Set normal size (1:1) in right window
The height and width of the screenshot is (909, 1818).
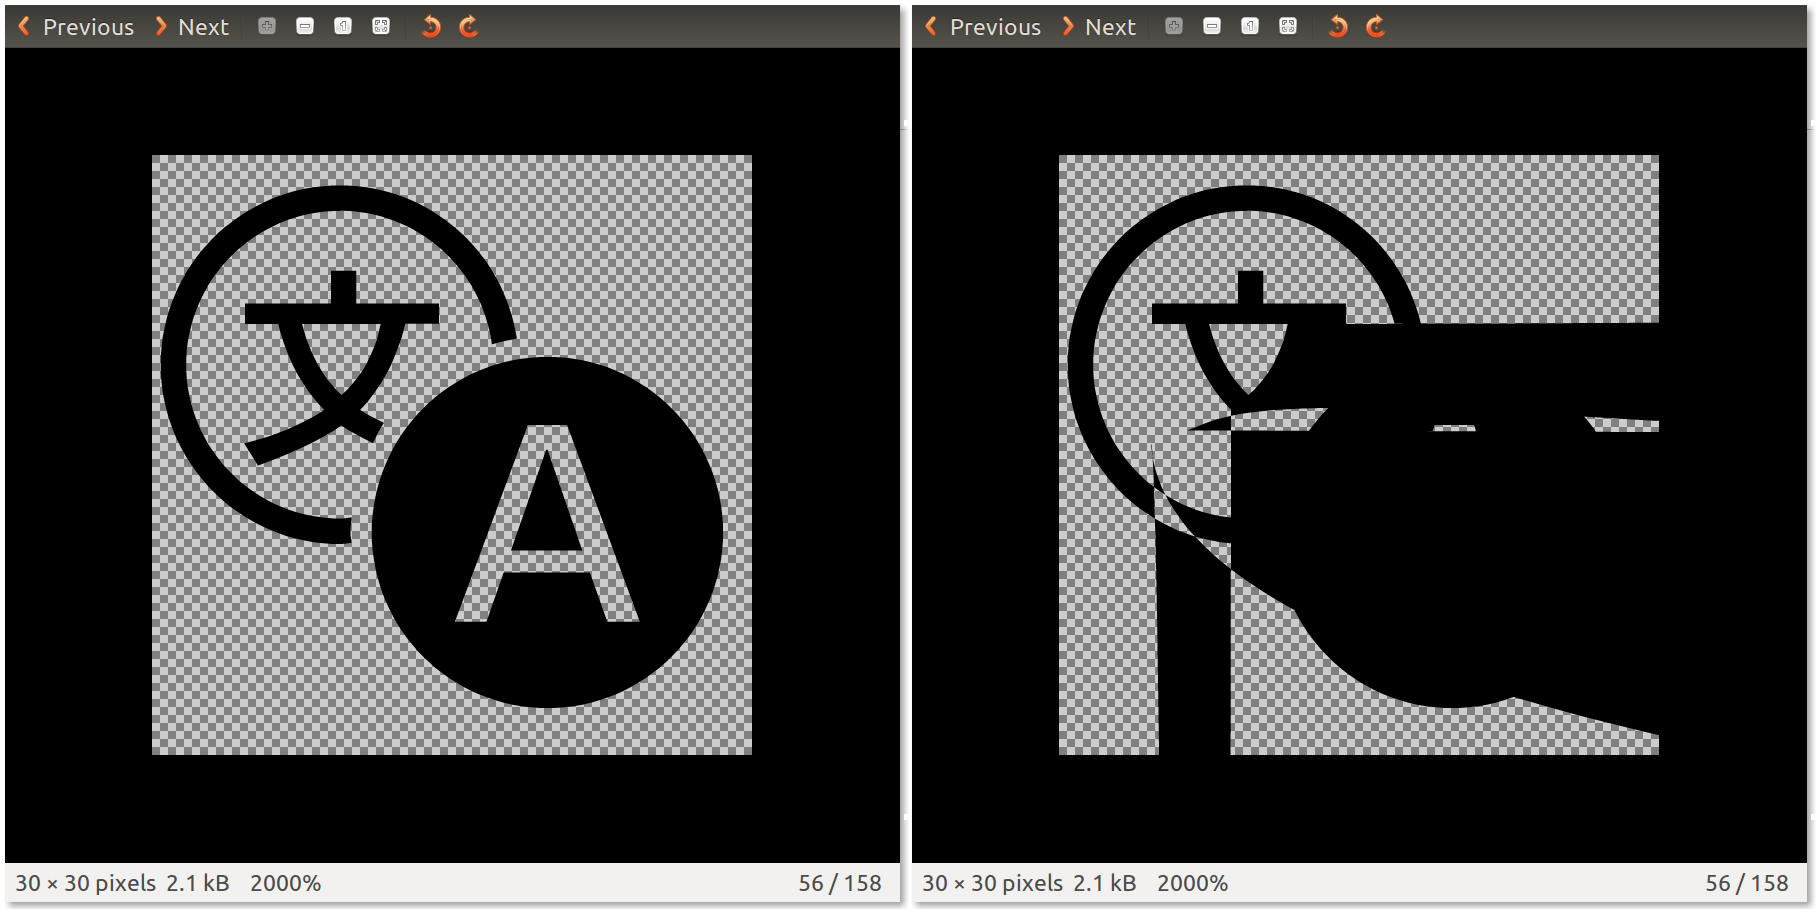point(1250,26)
